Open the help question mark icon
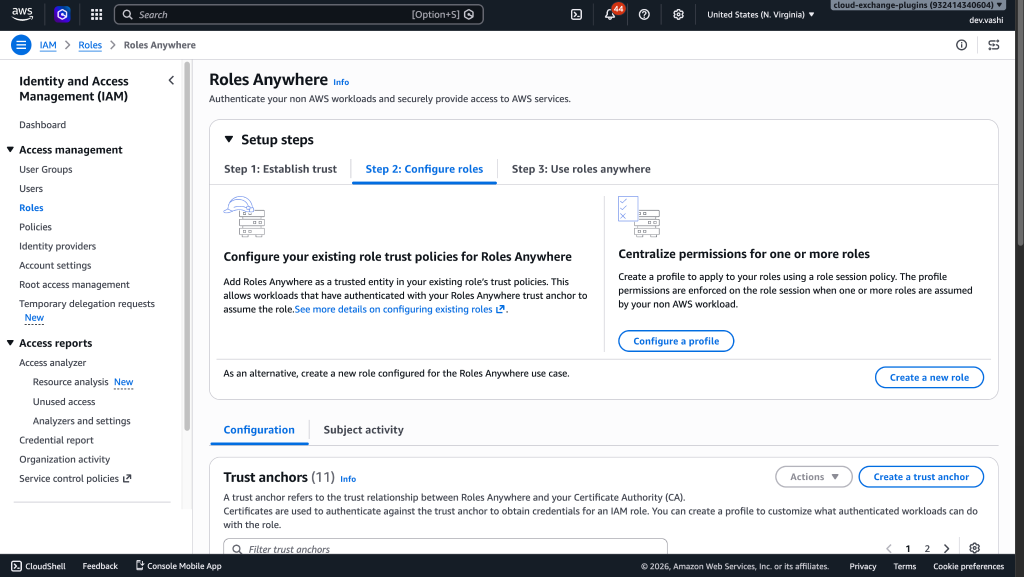The height and width of the screenshot is (577, 1024). coord(644,14)
